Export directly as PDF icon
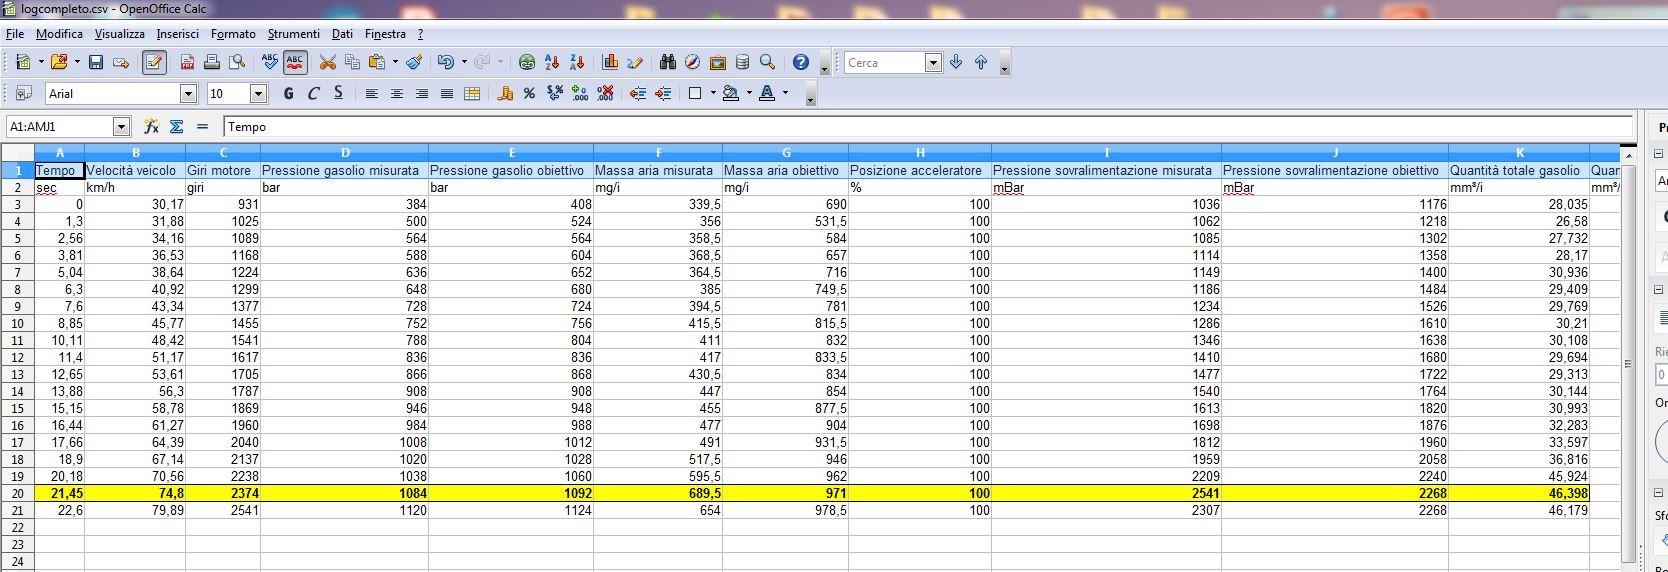1668x572 pixels. tap(187, 62)
